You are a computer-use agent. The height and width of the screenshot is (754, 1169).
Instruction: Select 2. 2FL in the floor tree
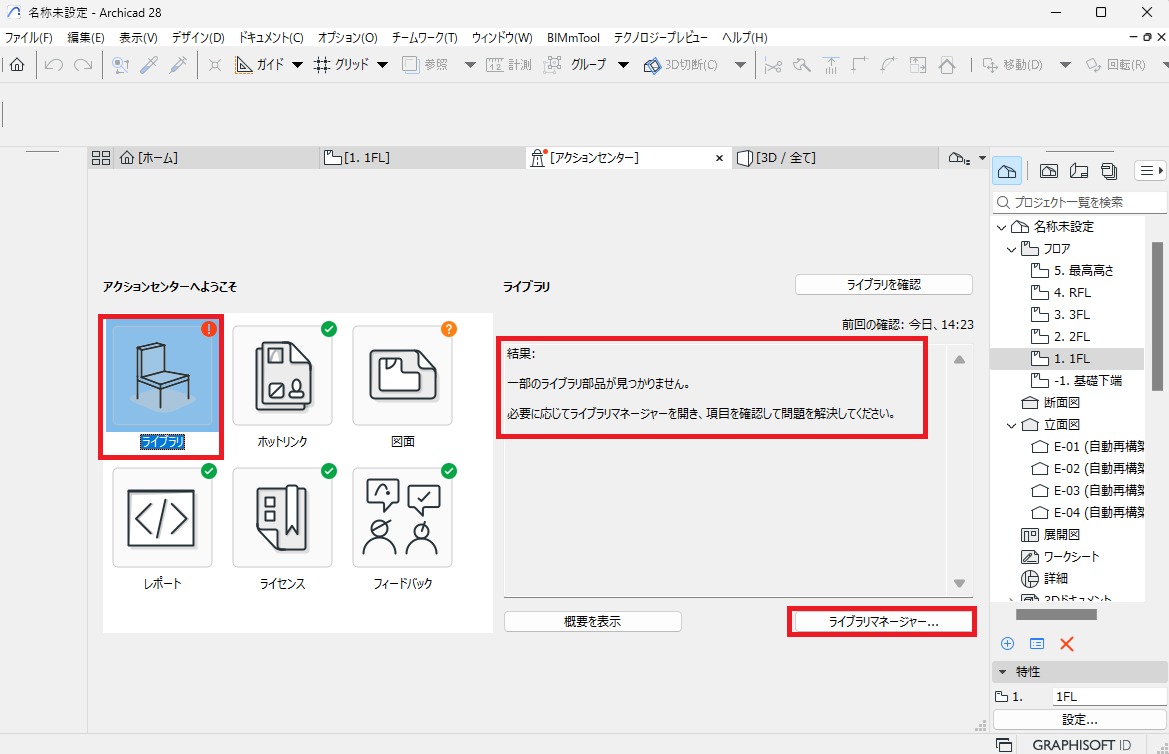point(1071,337)
